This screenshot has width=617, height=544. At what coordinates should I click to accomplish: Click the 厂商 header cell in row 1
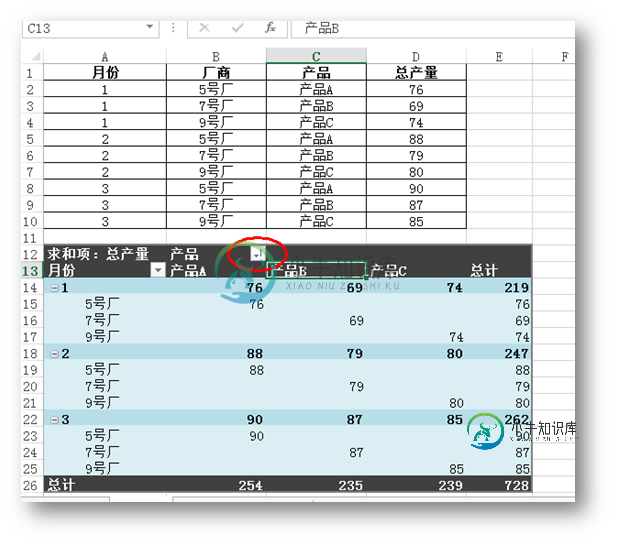pyautogui.click(x=216, y=72)
